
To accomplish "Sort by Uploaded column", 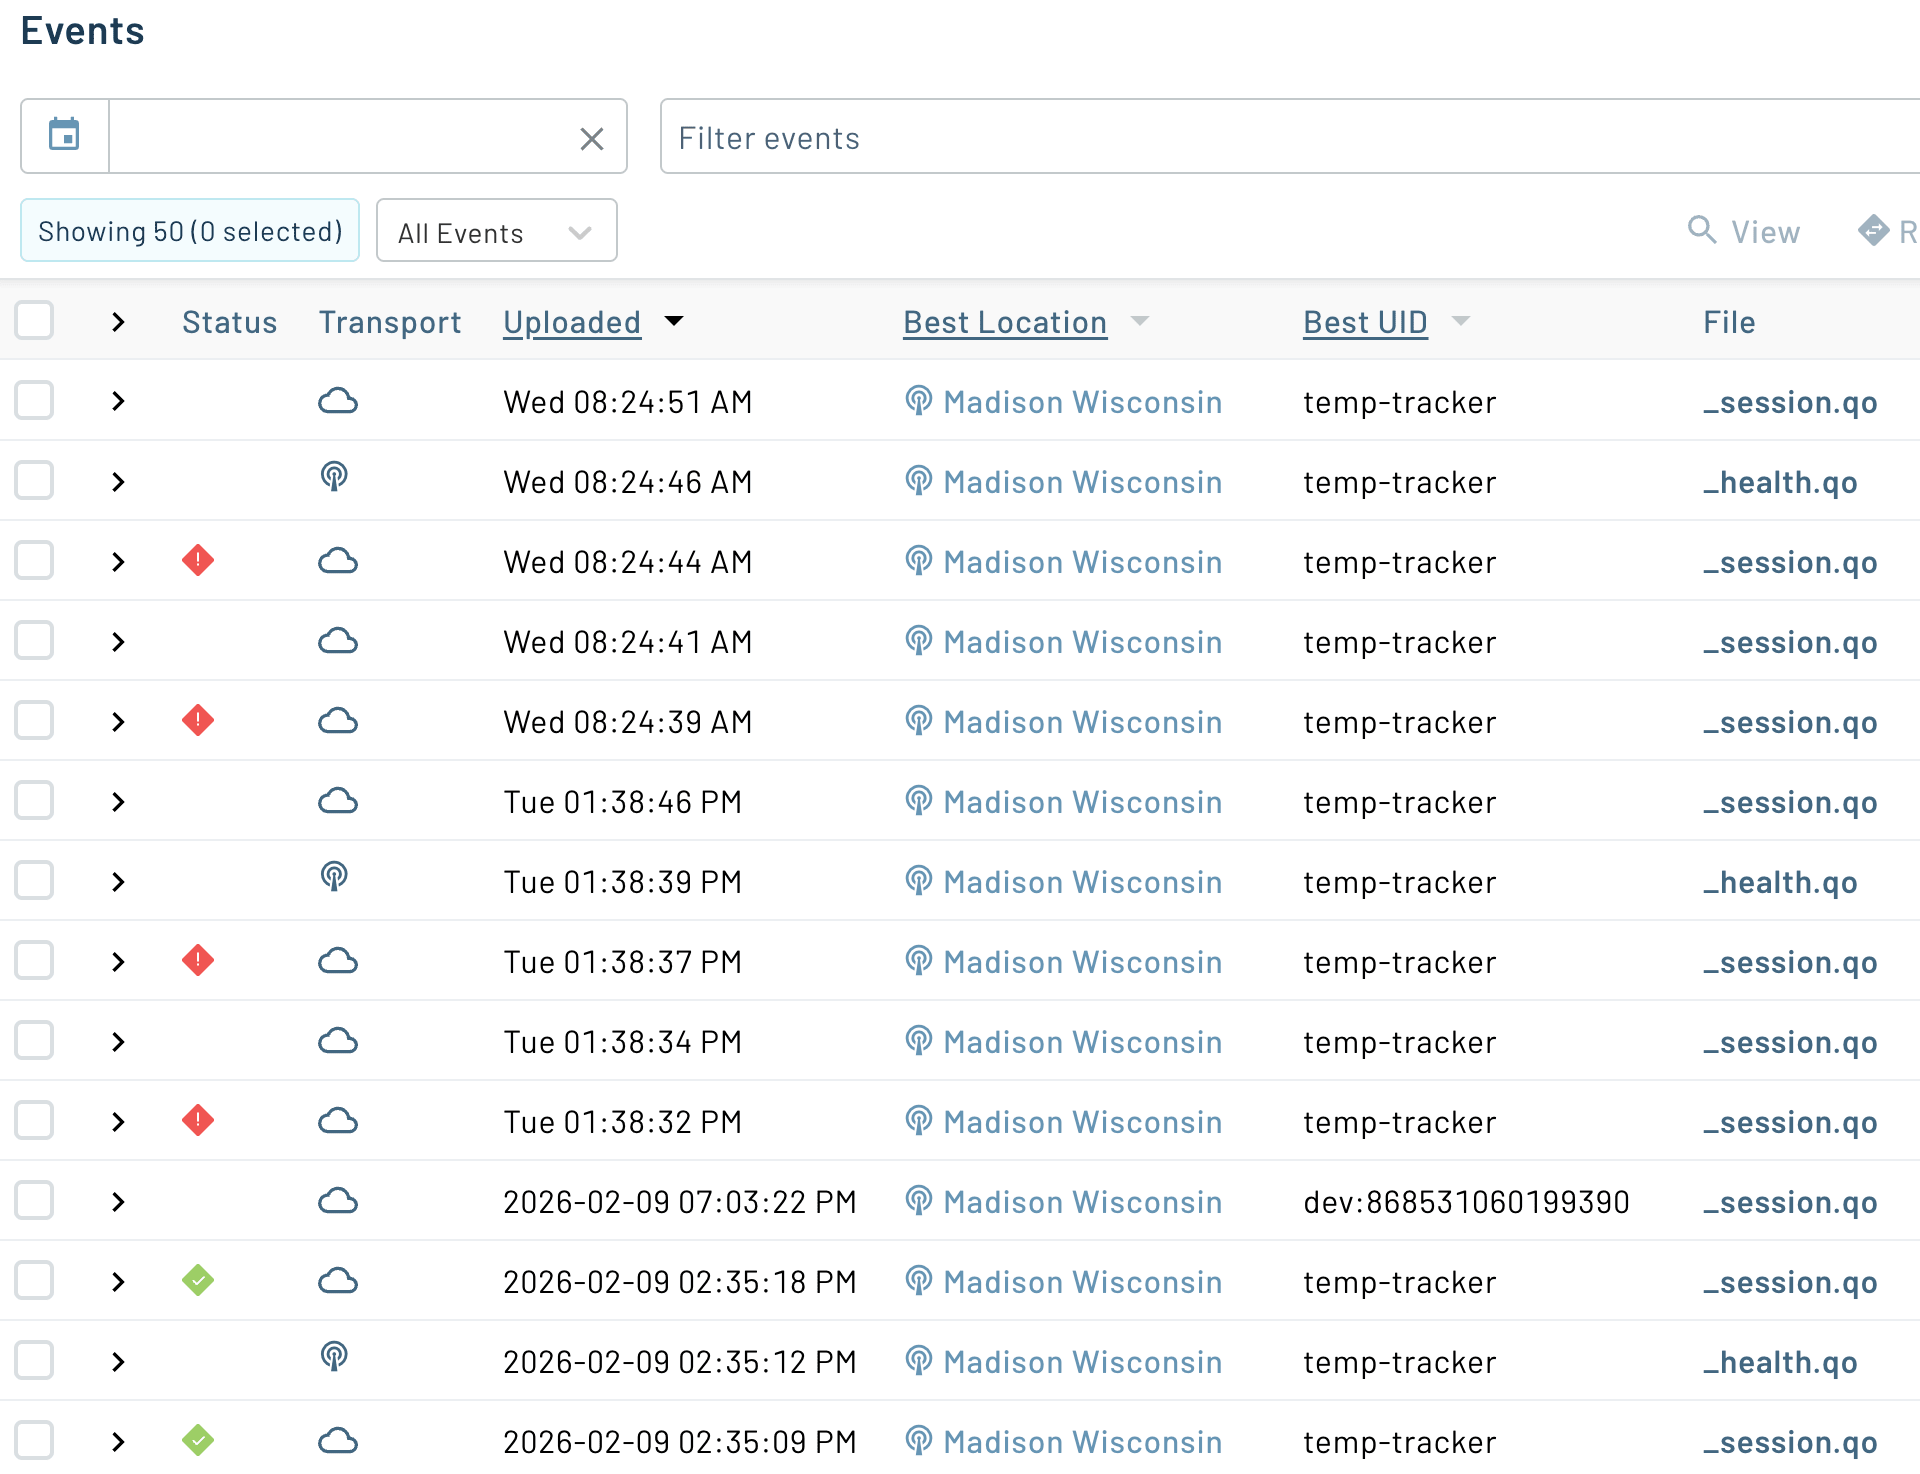I will (x=572, y=322).
